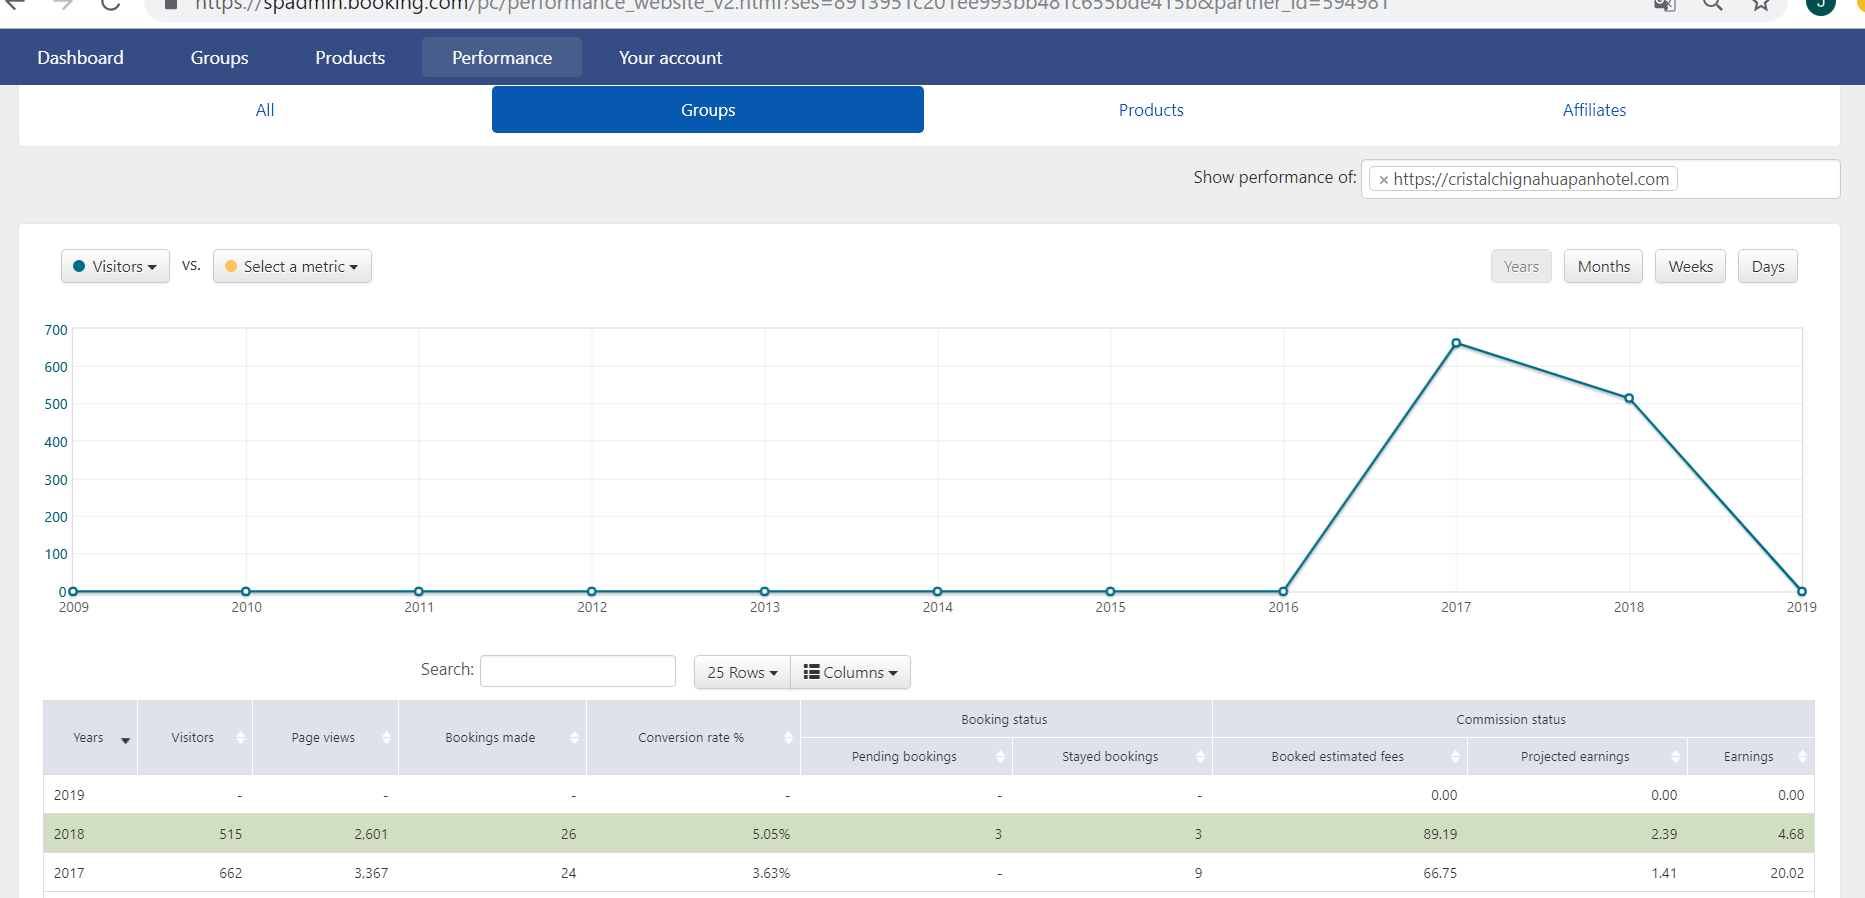Click the 2019 row year cell
This screenshot has height=898, width=1865.
click(x=69, y=795)
